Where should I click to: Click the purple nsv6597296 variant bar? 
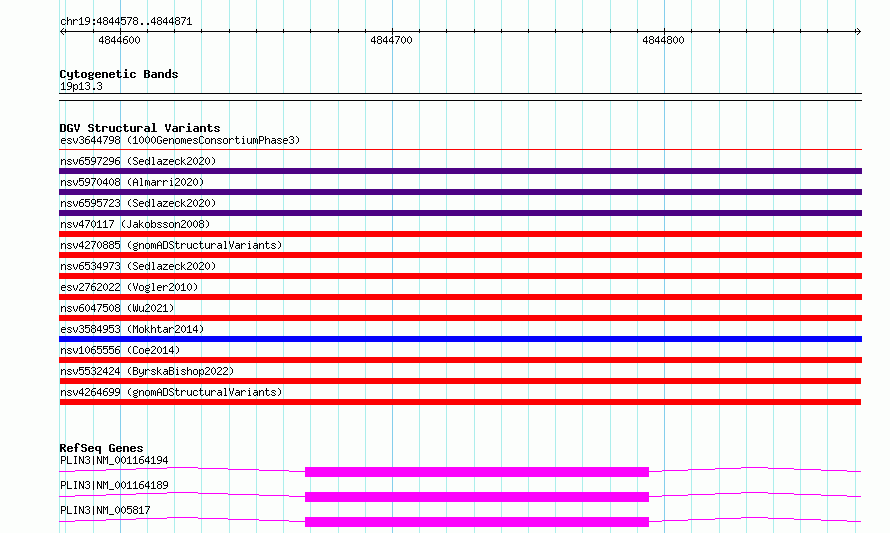[460, 171]
